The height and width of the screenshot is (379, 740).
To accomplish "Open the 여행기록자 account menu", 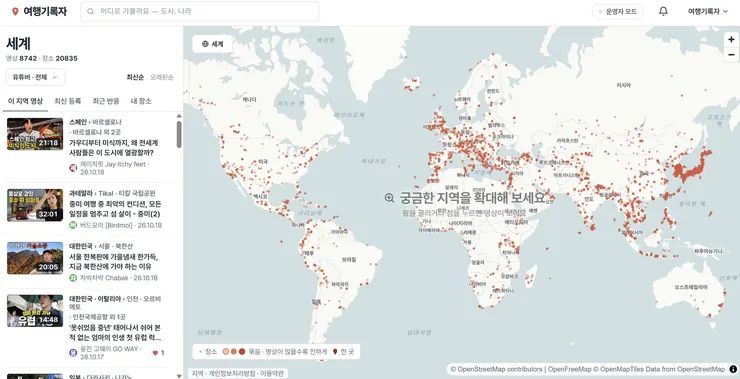I will [x=707, y=11].
